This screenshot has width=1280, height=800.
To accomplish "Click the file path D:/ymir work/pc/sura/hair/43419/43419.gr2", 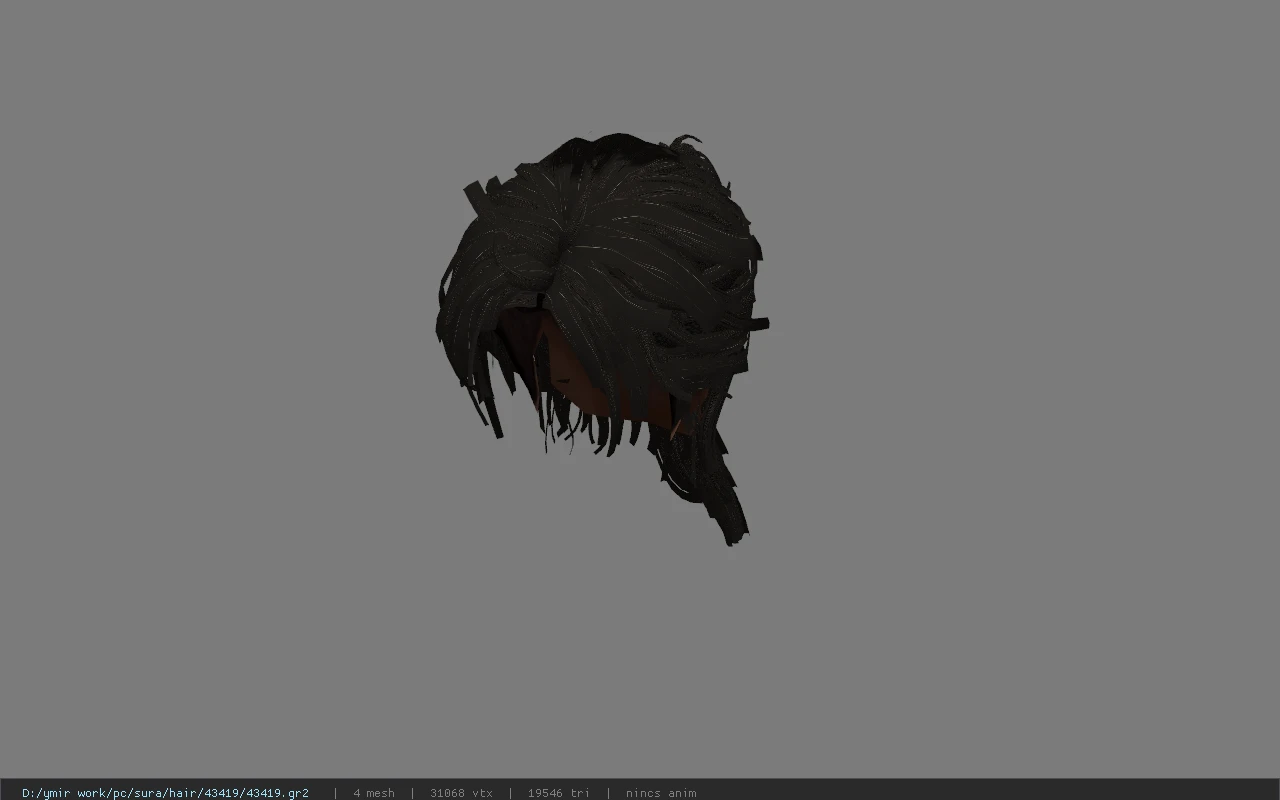I will pos(165,793).
